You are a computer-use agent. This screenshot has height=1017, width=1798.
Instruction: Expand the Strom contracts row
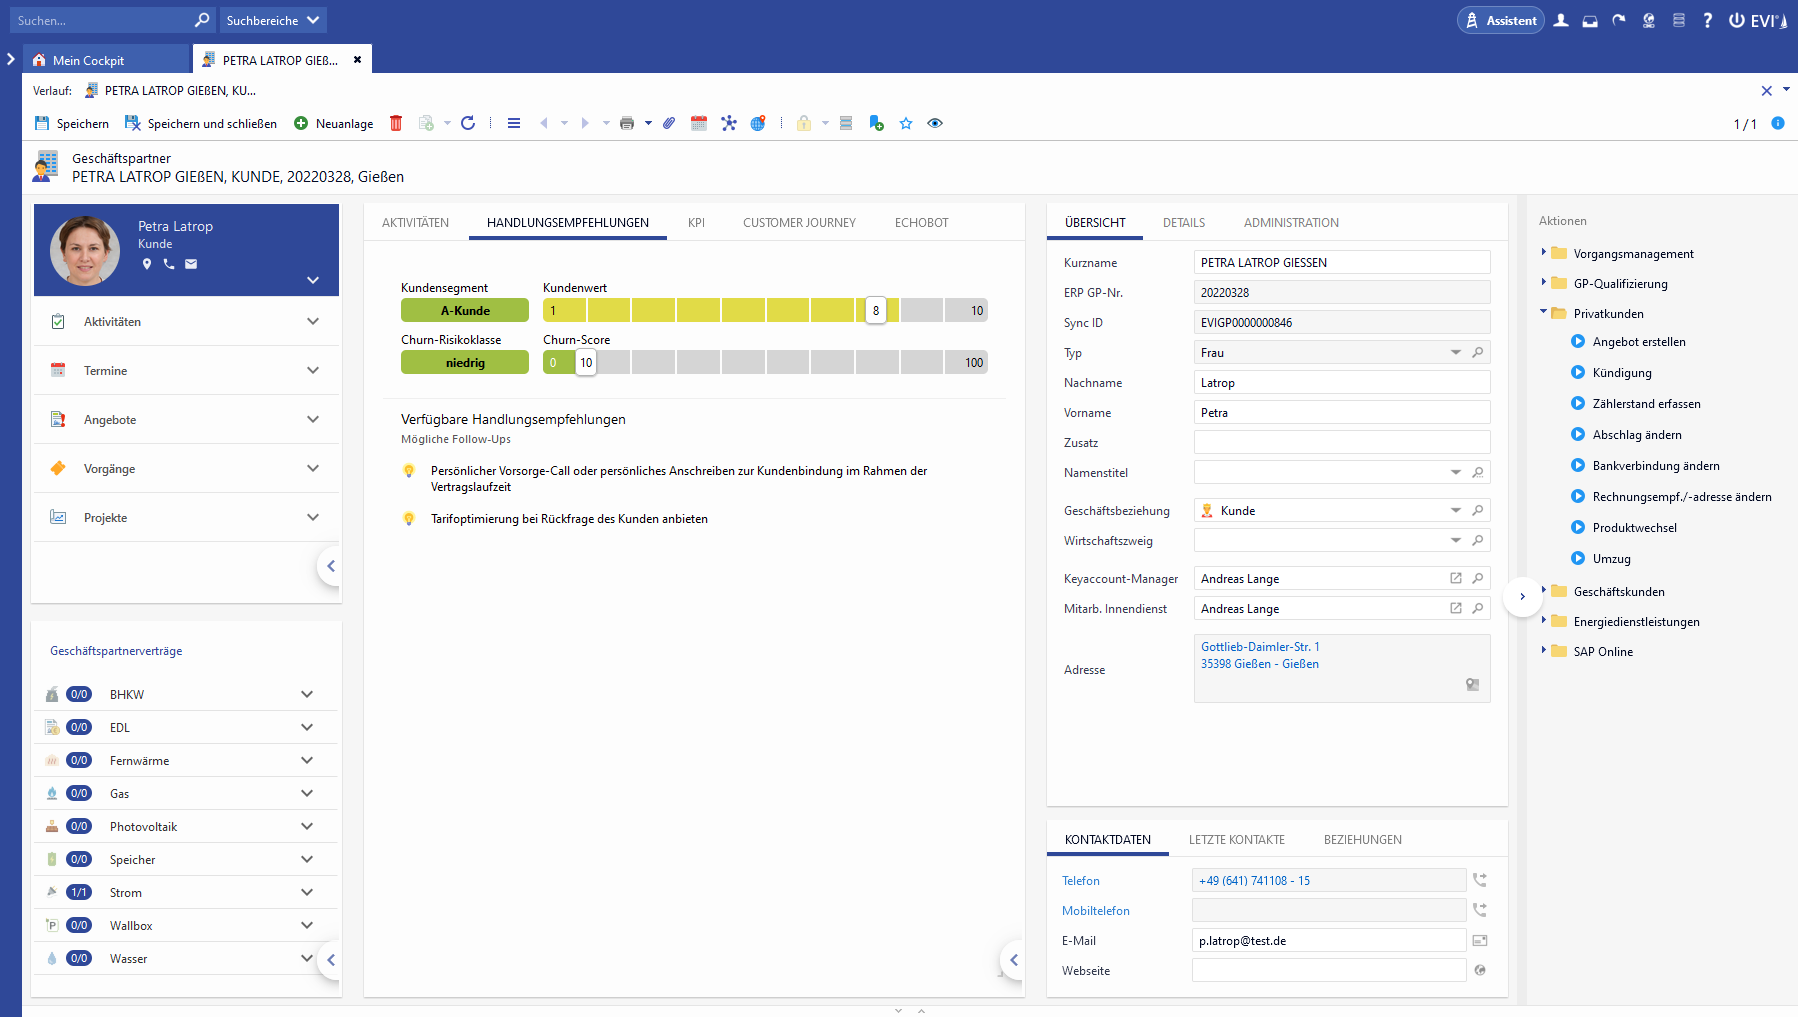(307, 892)
